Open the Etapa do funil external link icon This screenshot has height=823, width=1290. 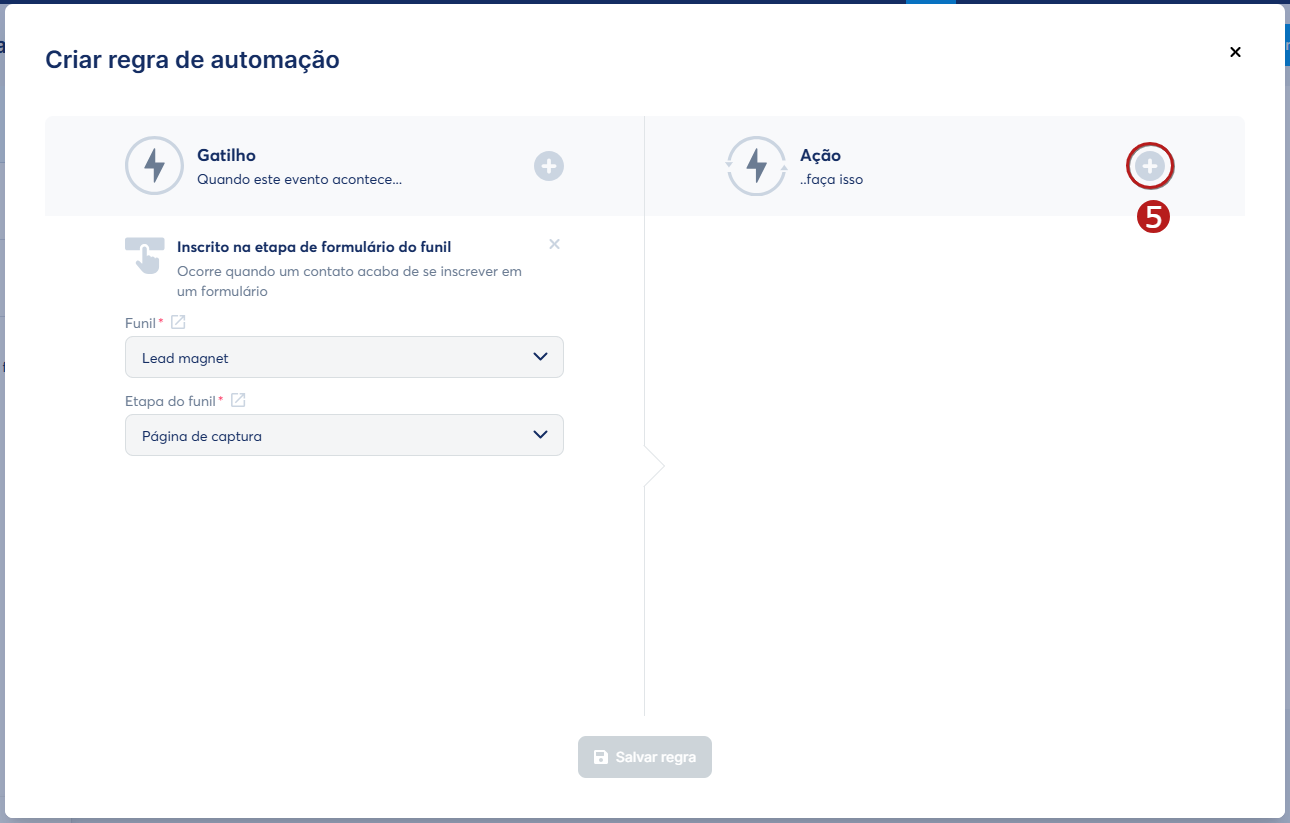pos(238,400)
